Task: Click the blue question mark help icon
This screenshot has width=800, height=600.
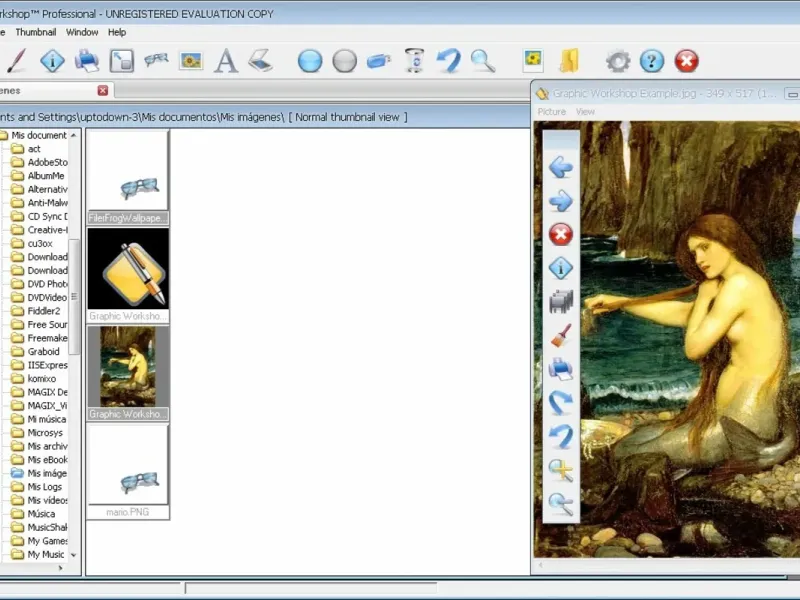Action: click(652, 61)
